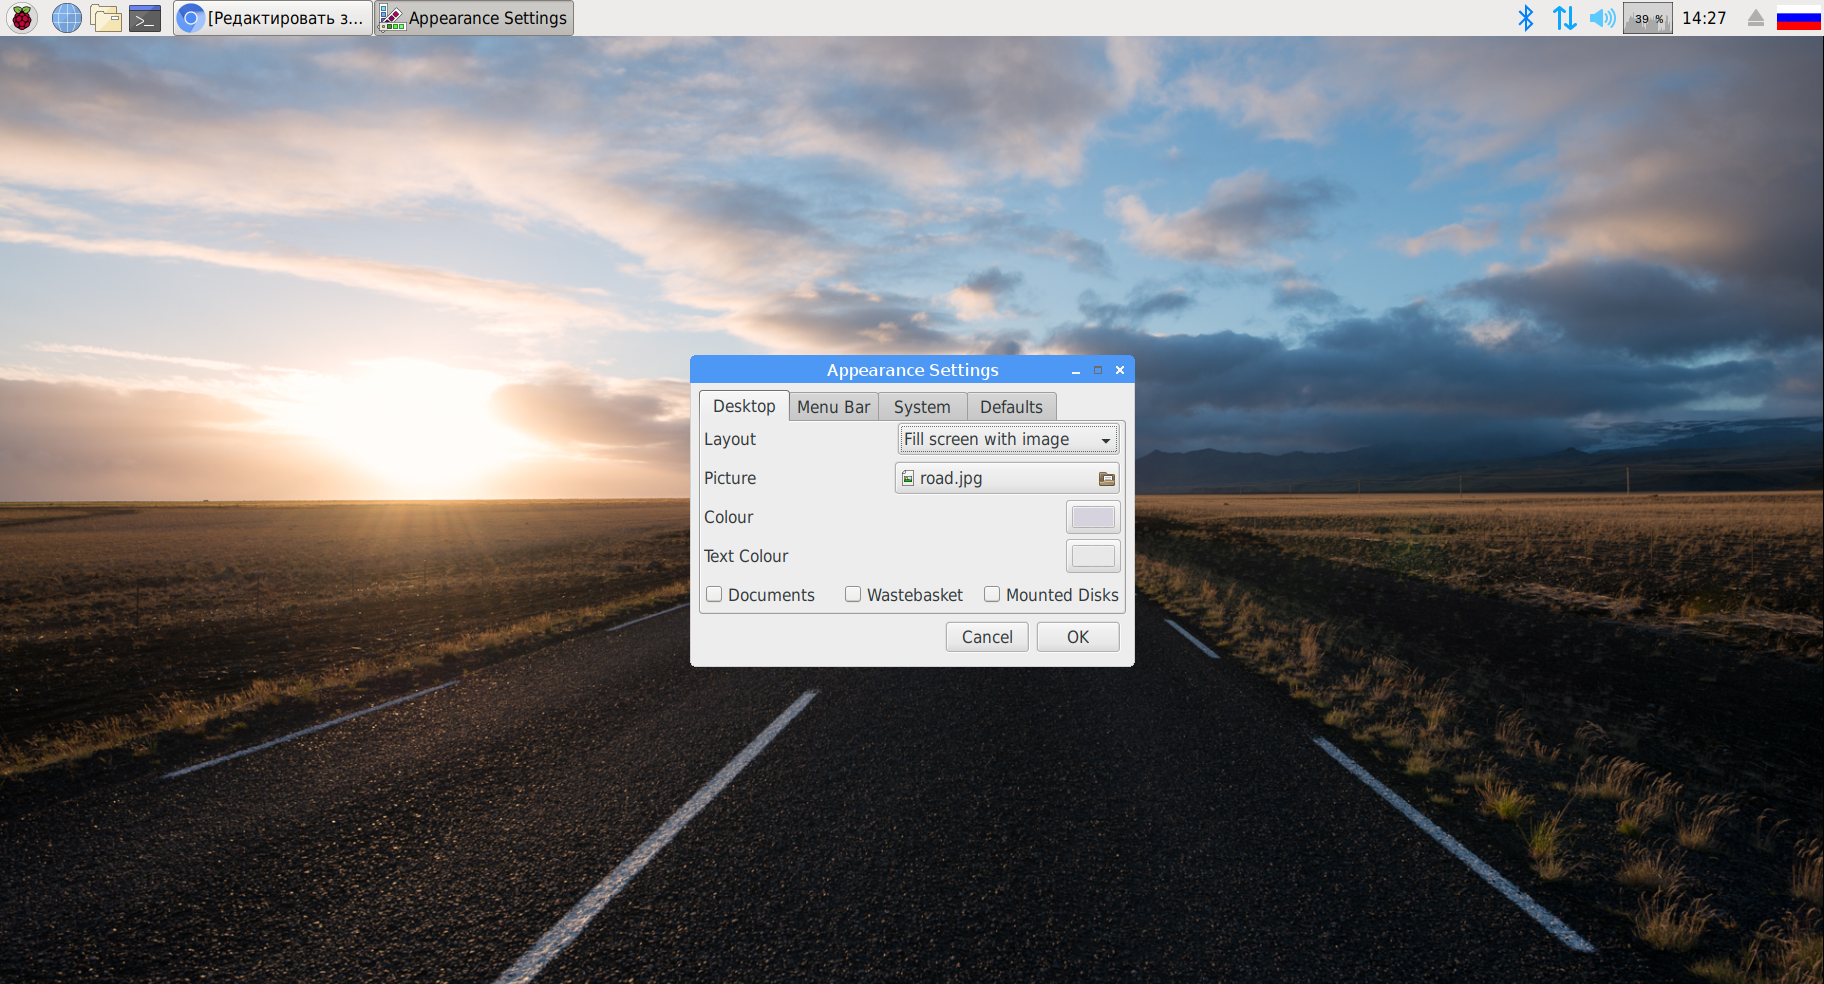Select the Appearance Settings taskbar entry
This screenshot has height=984, width=1824.
(474, 18)
